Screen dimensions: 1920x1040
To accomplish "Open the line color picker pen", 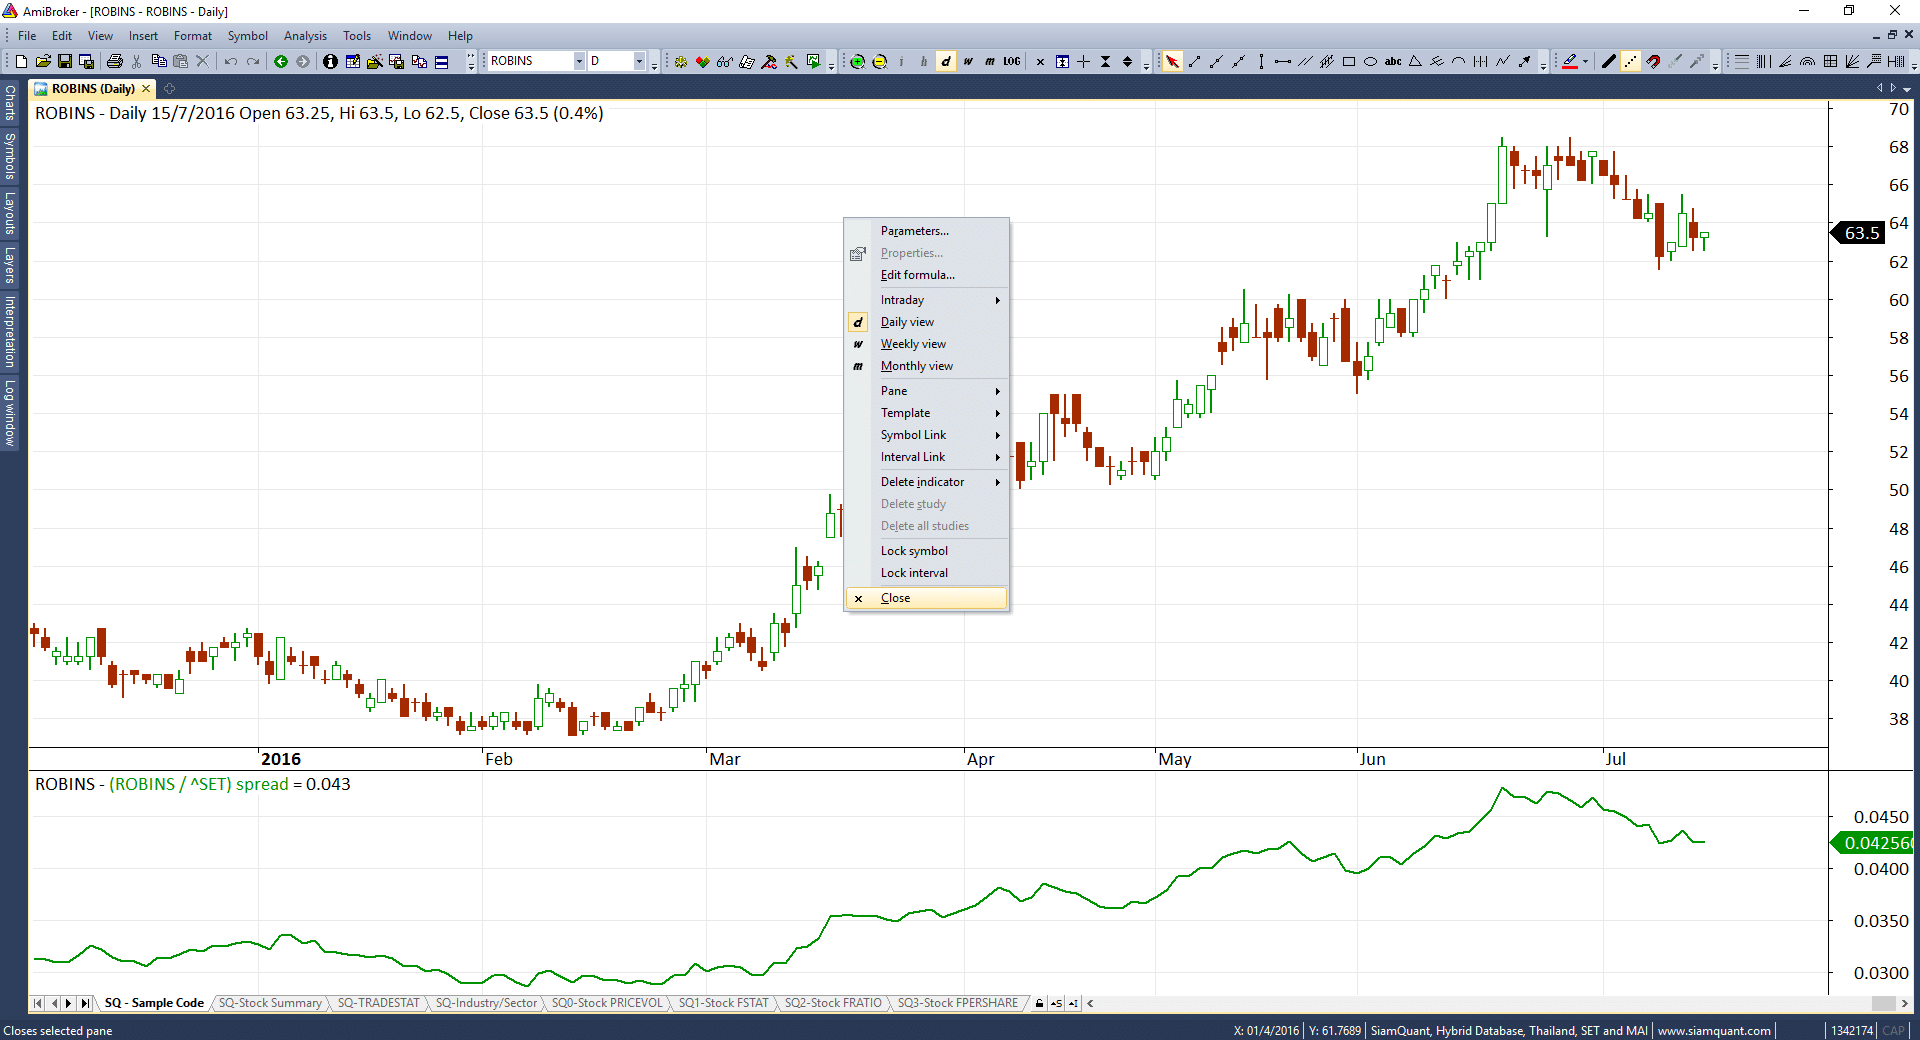I will [1570, 62].
